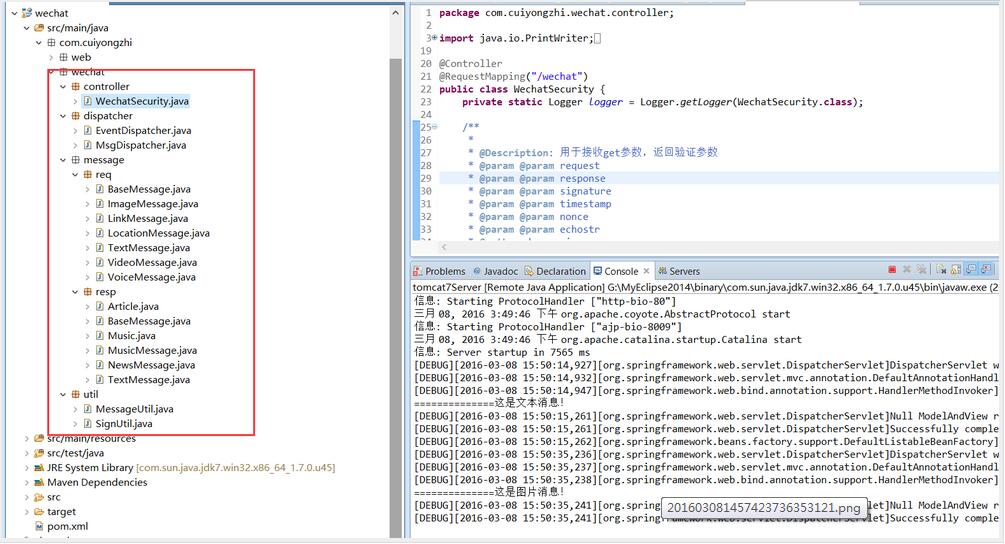The width and height of the screenshot is (1005, 544).
Task: Toggle show console on standard error change
Action: (986, 269)
